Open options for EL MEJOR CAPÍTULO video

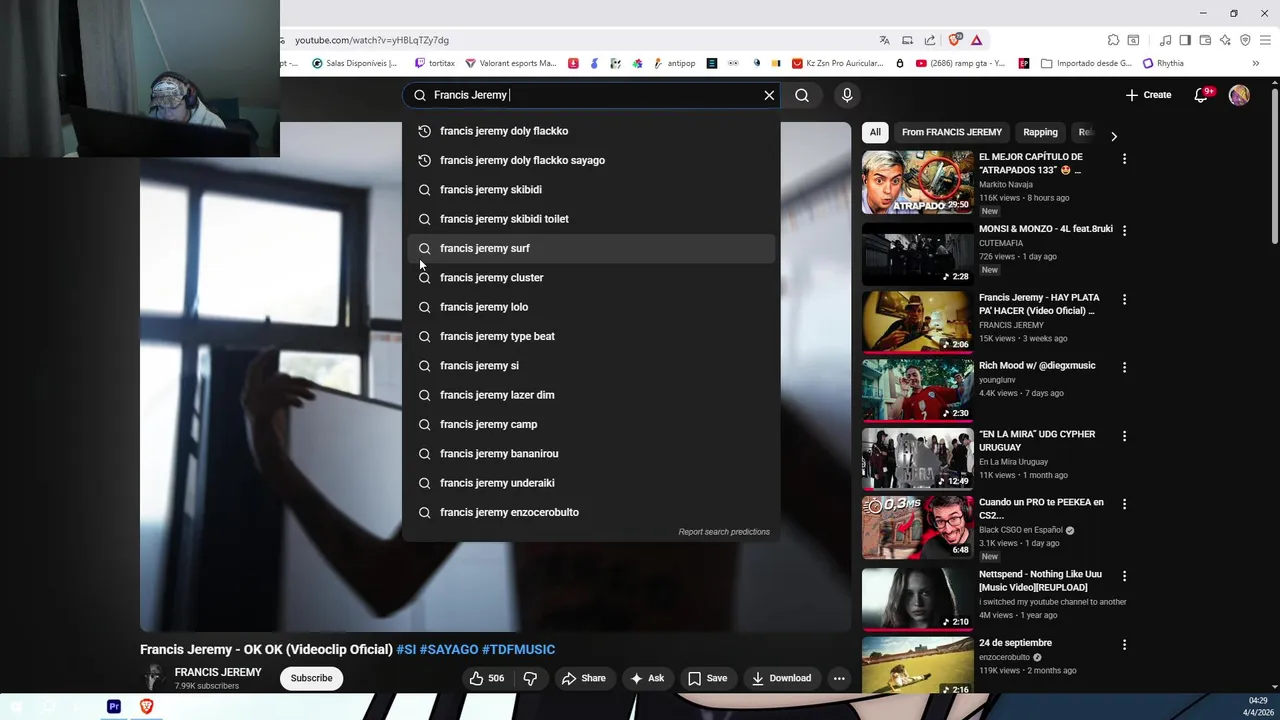[x=1124, y=158]
